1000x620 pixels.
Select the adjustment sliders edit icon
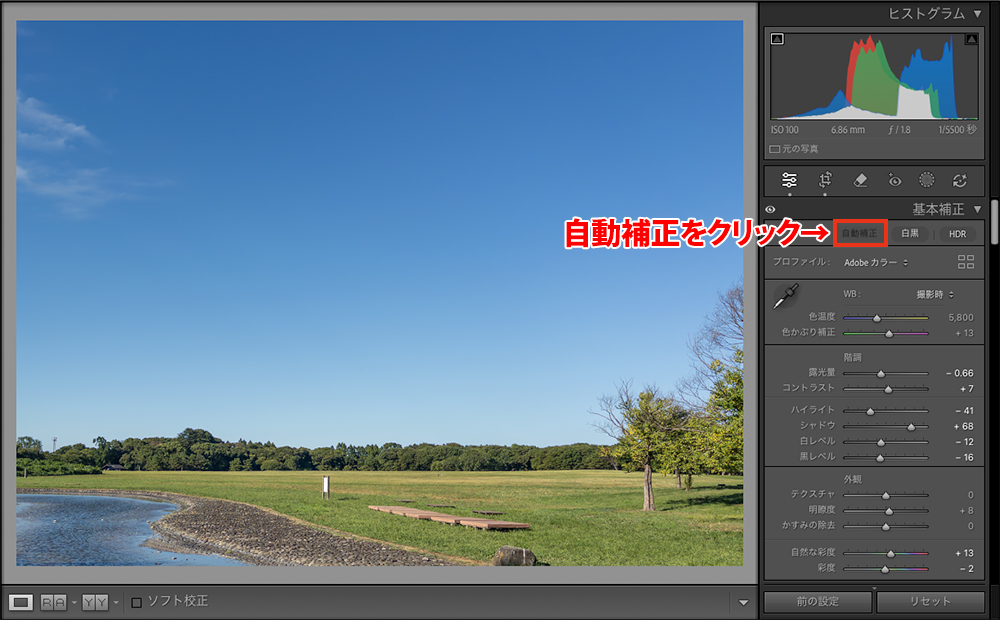pos(789,181)
